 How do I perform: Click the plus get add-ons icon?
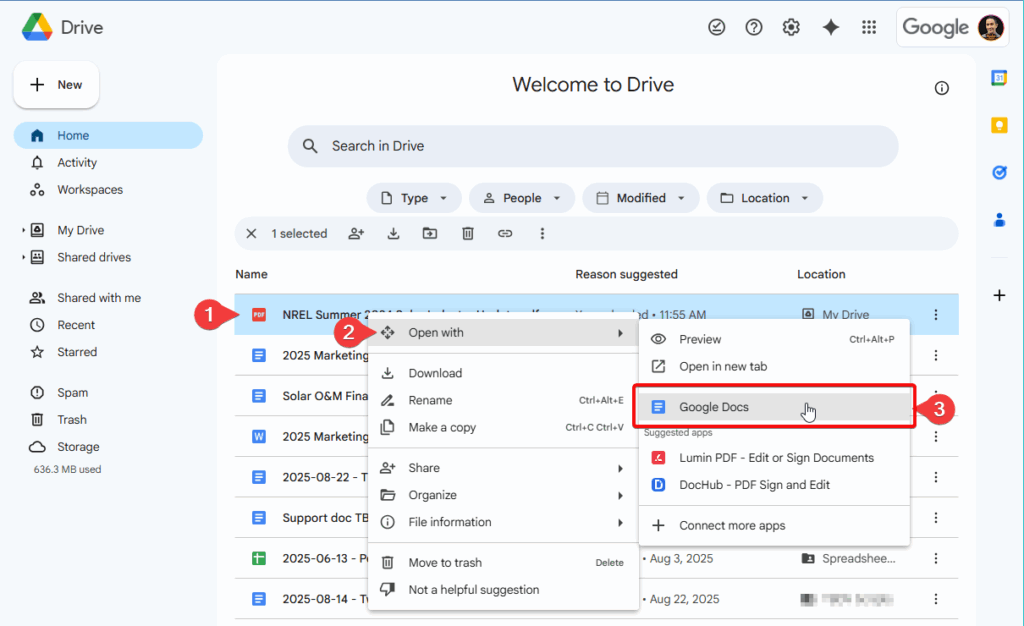point(999,296)
